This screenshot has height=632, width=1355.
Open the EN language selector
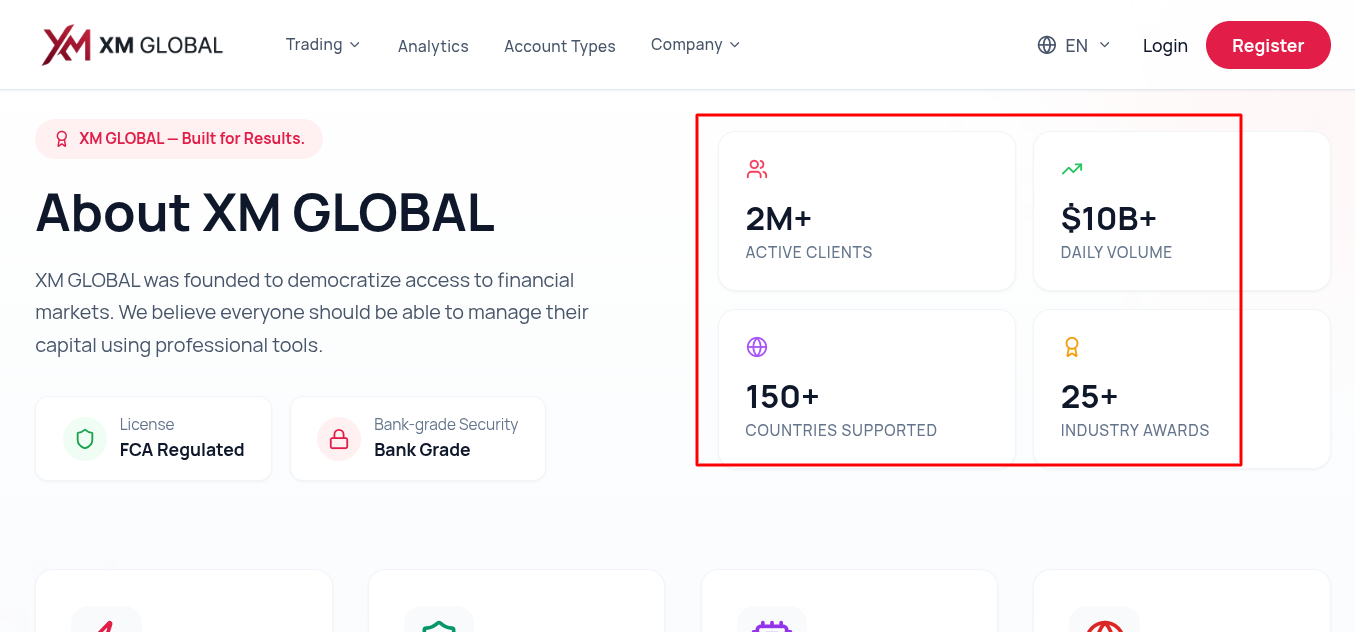point(1074,45)
